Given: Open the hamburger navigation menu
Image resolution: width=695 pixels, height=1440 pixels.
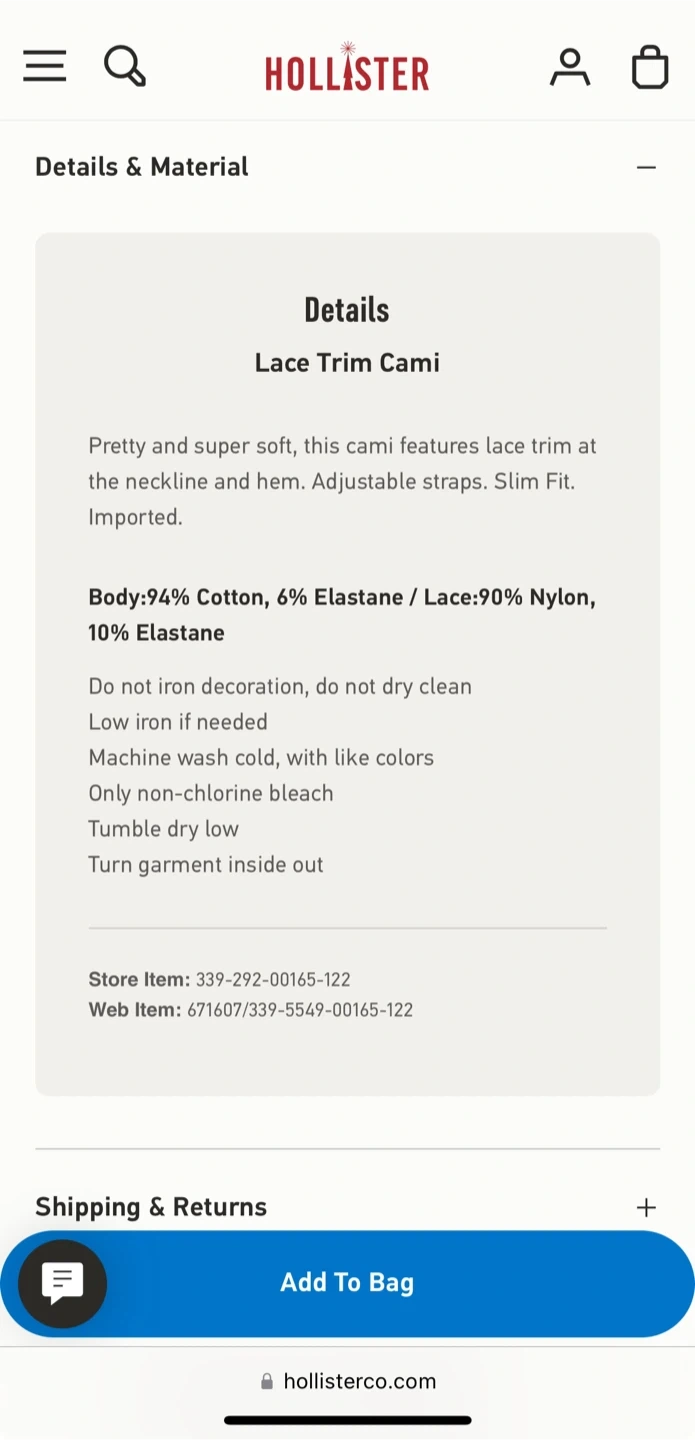Looking at the screenshot, I should click(45, 67).
